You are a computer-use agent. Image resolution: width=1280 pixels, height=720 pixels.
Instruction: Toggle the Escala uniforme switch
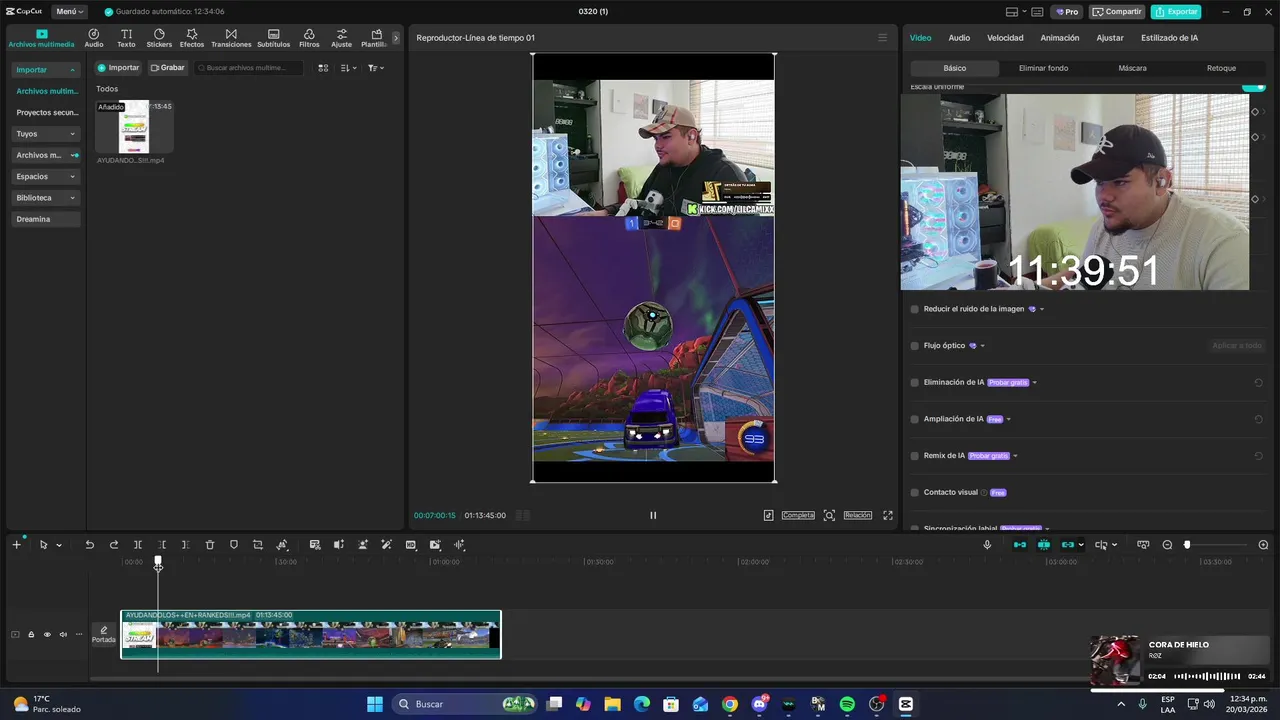click(1253, 88)
